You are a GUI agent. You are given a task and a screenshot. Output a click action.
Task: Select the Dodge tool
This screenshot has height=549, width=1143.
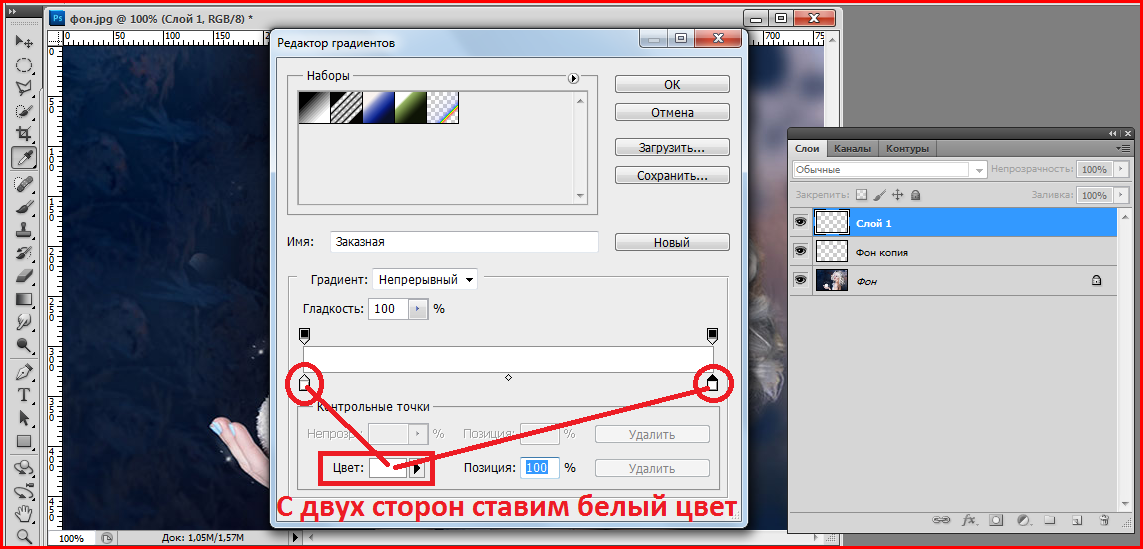point(23,345)
